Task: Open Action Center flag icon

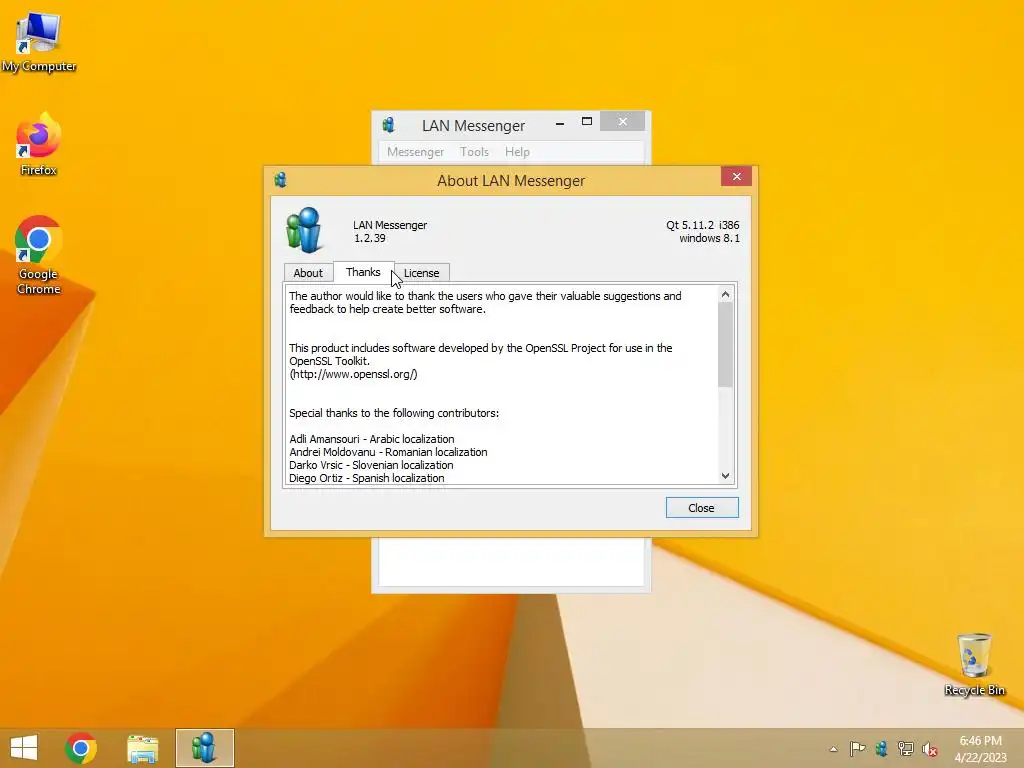Action: pos(857,748)
